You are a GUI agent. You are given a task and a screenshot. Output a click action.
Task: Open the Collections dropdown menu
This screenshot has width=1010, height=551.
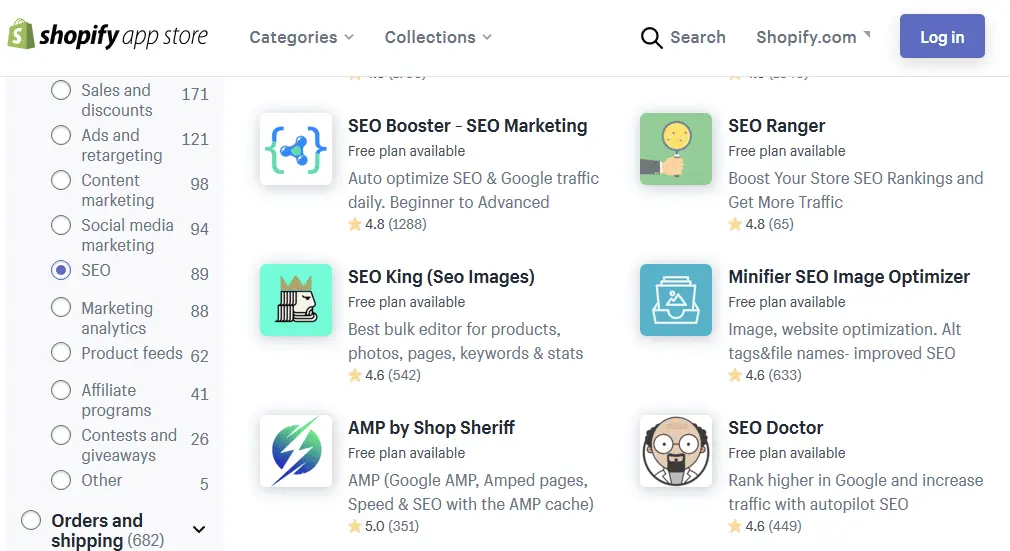point(438,37)
